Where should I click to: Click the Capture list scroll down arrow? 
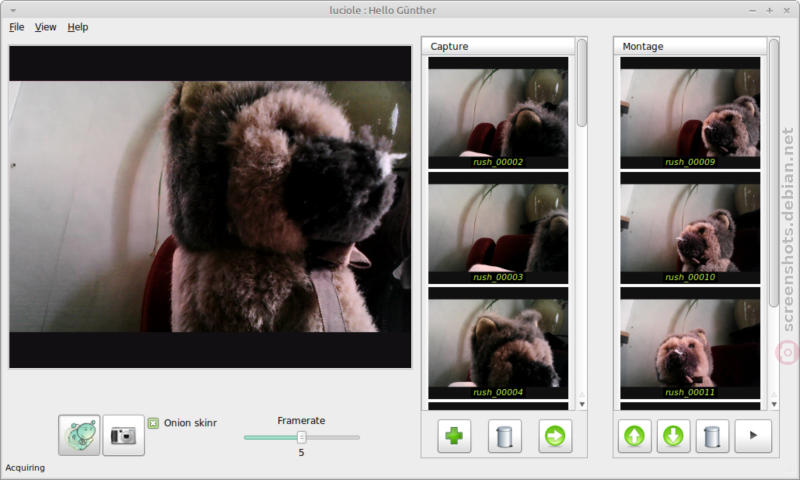coord(582,405)
